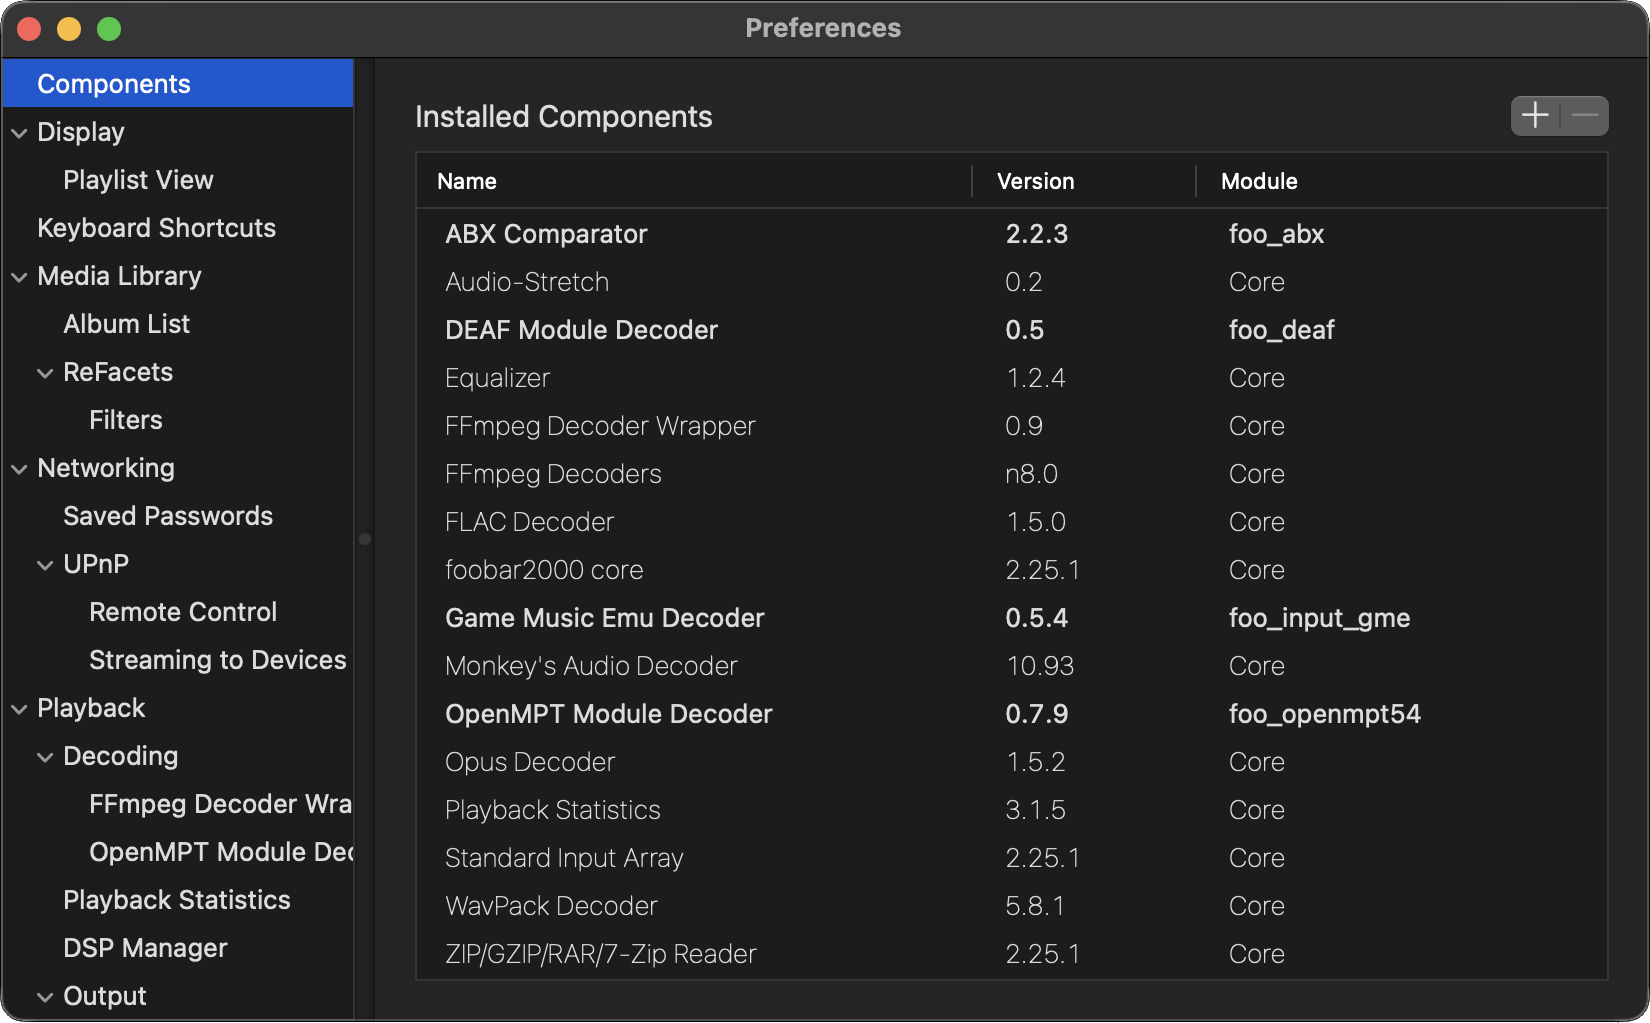
Task: Collapse the Display section chevron
Action: coord(19,133)
